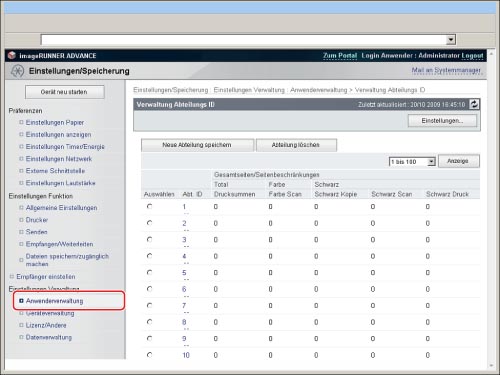The image size is (500, 375).
Task: Select radio button for Abt. ID 9
Action: (149, 339)
